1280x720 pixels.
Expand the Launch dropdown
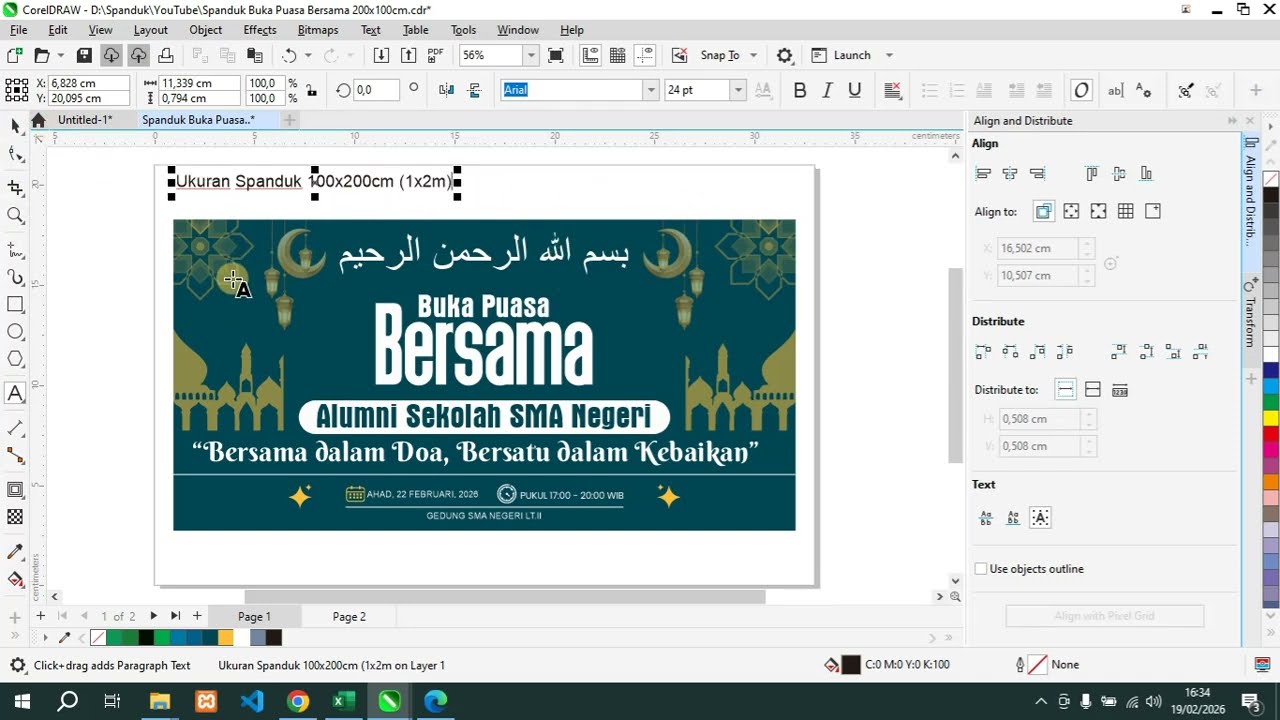coord(889,55)
